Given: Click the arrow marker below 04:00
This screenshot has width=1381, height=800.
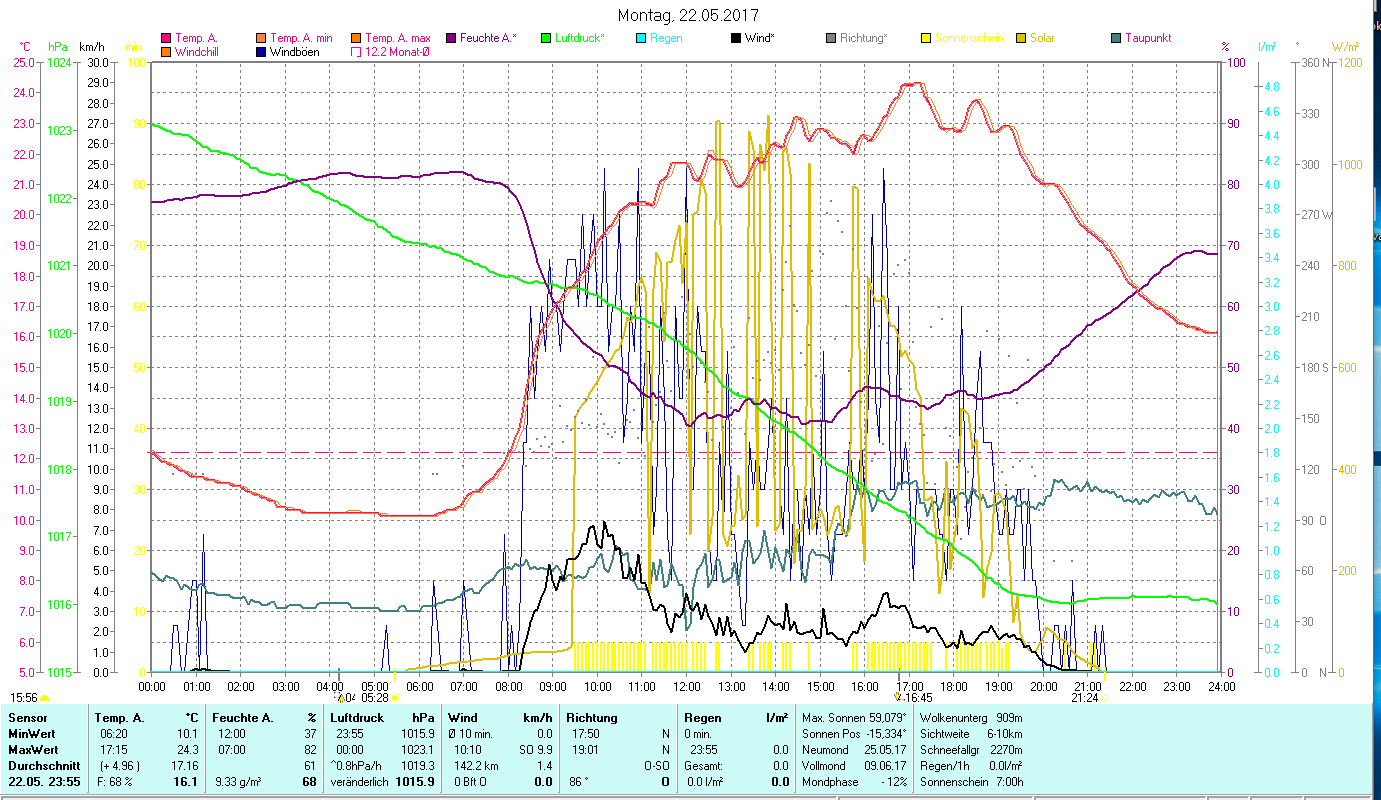Looking at the screenshot, I should click(x=340, y=698).
